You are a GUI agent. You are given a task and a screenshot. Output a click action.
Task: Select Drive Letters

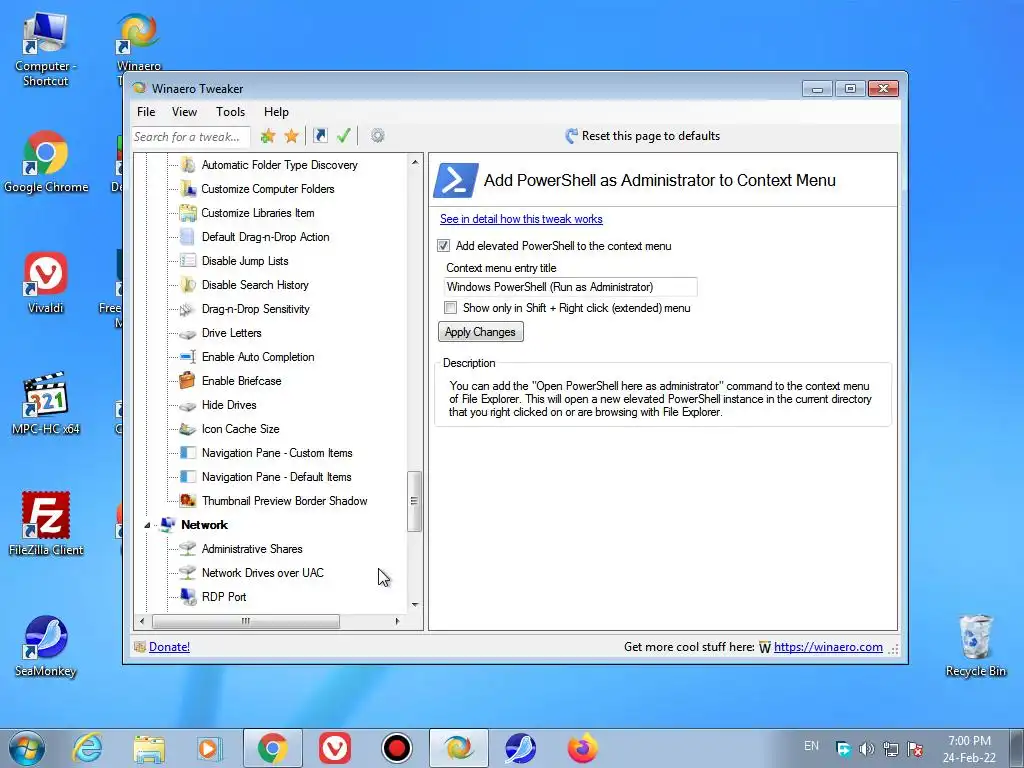(231, 333)
